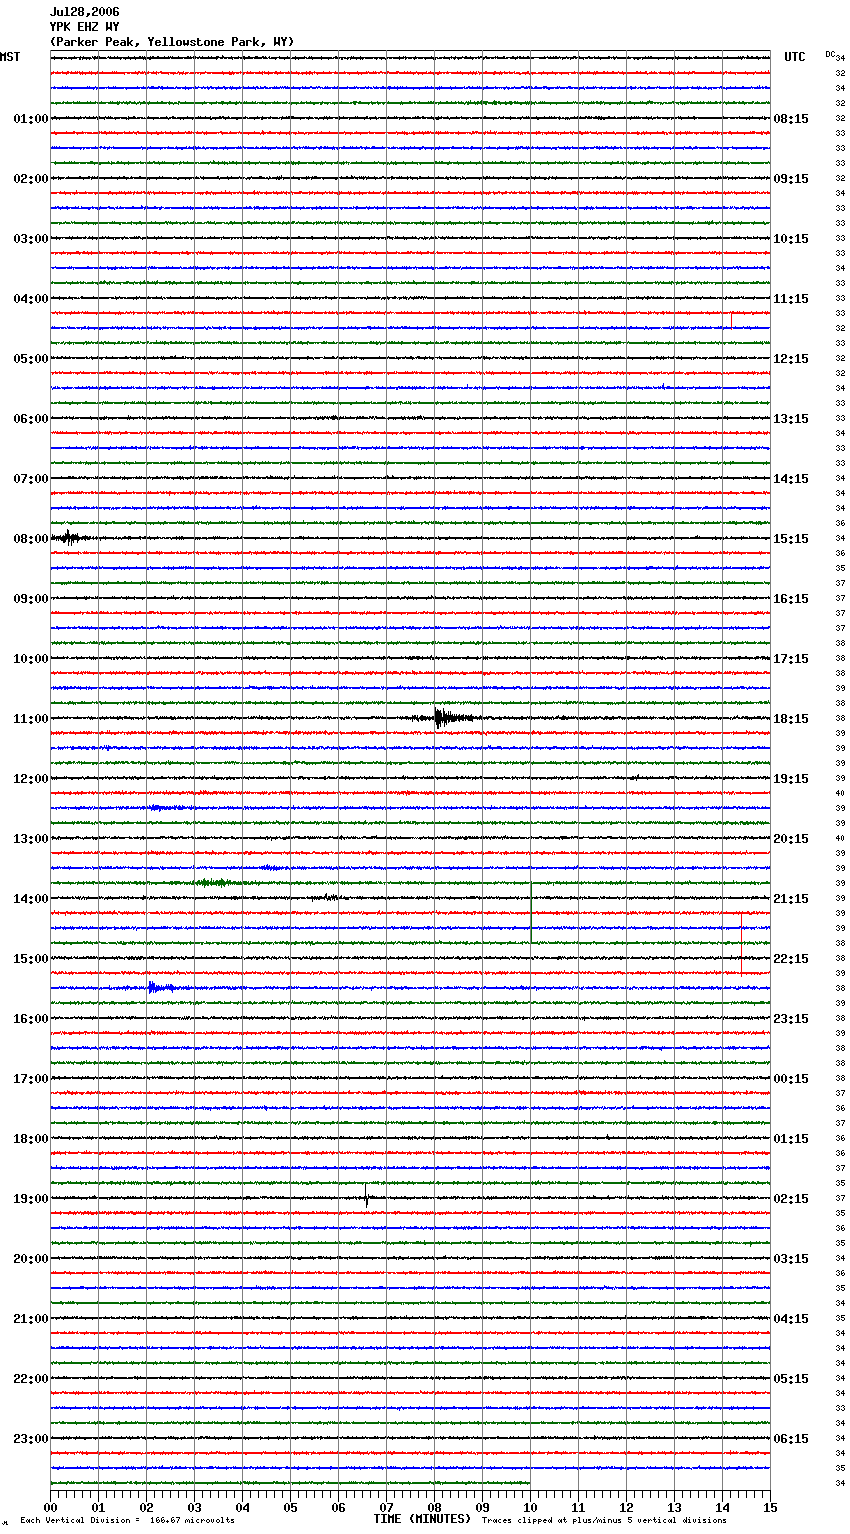Screen dimensions: 850x1534
Task: Click the DC column header at top right
Action: 830,54
